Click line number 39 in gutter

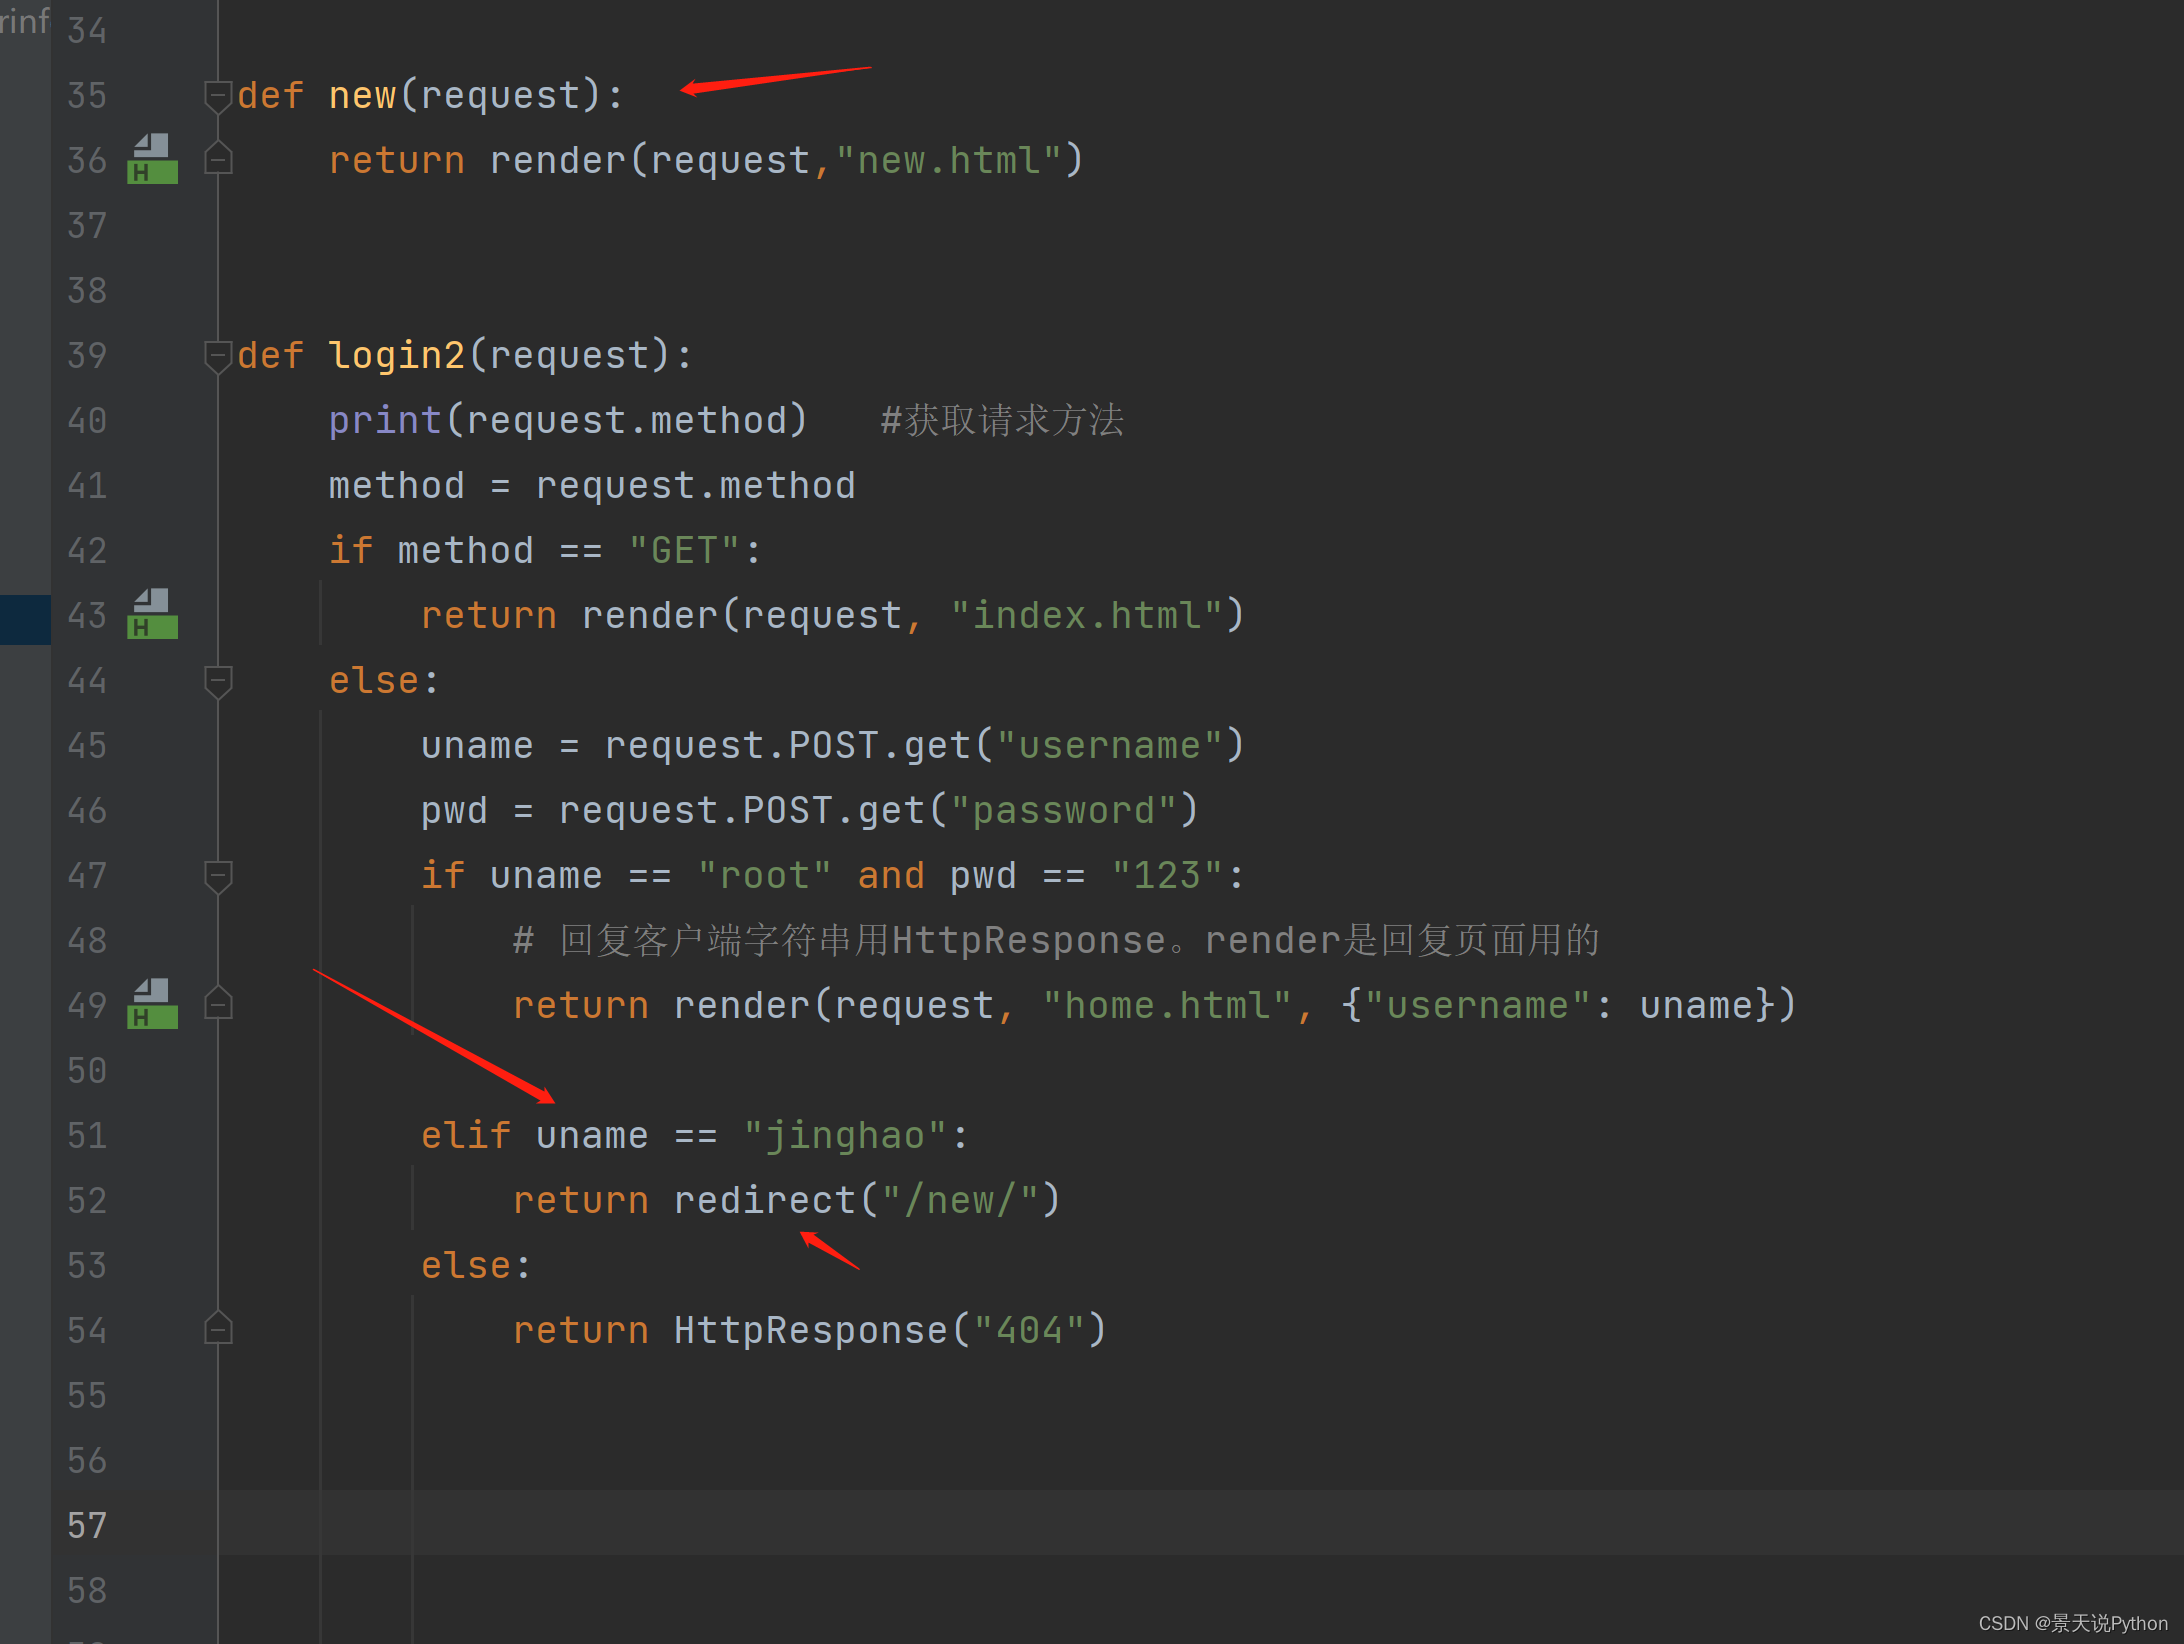[87, 356]
